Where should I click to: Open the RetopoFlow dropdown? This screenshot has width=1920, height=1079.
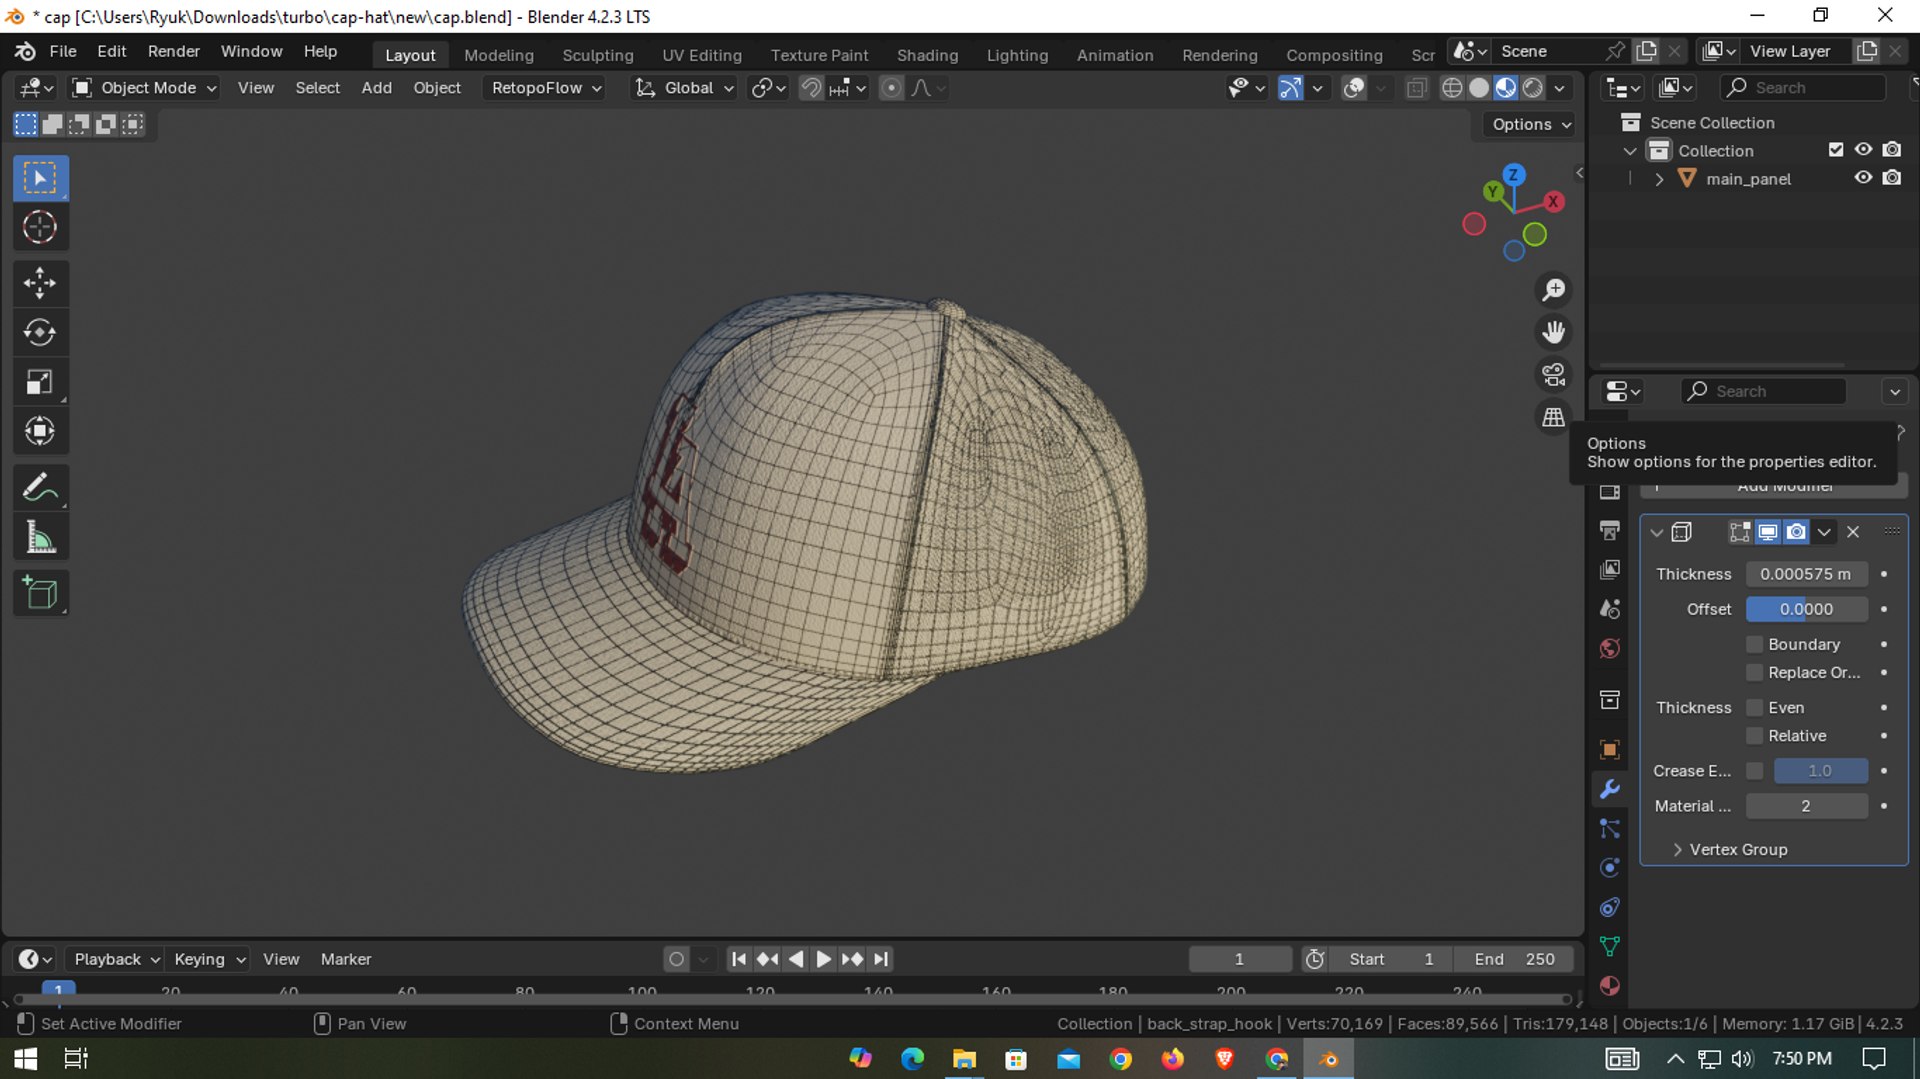point(546,88)
